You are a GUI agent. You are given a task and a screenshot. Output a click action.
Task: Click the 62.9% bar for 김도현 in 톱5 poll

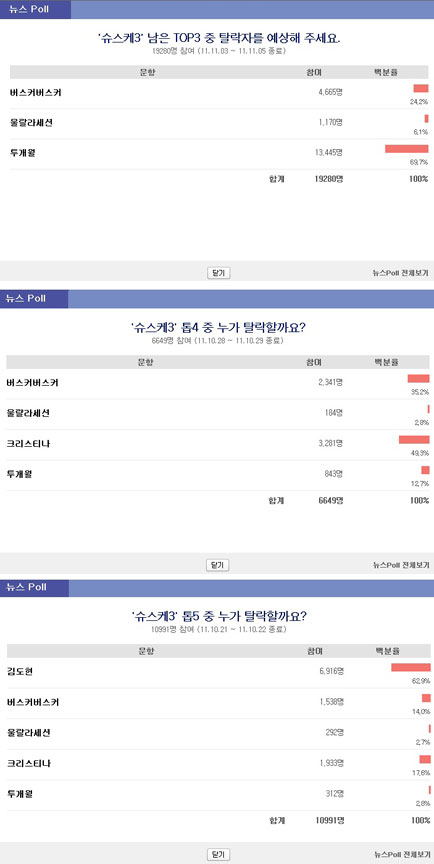tap(411, 667)
